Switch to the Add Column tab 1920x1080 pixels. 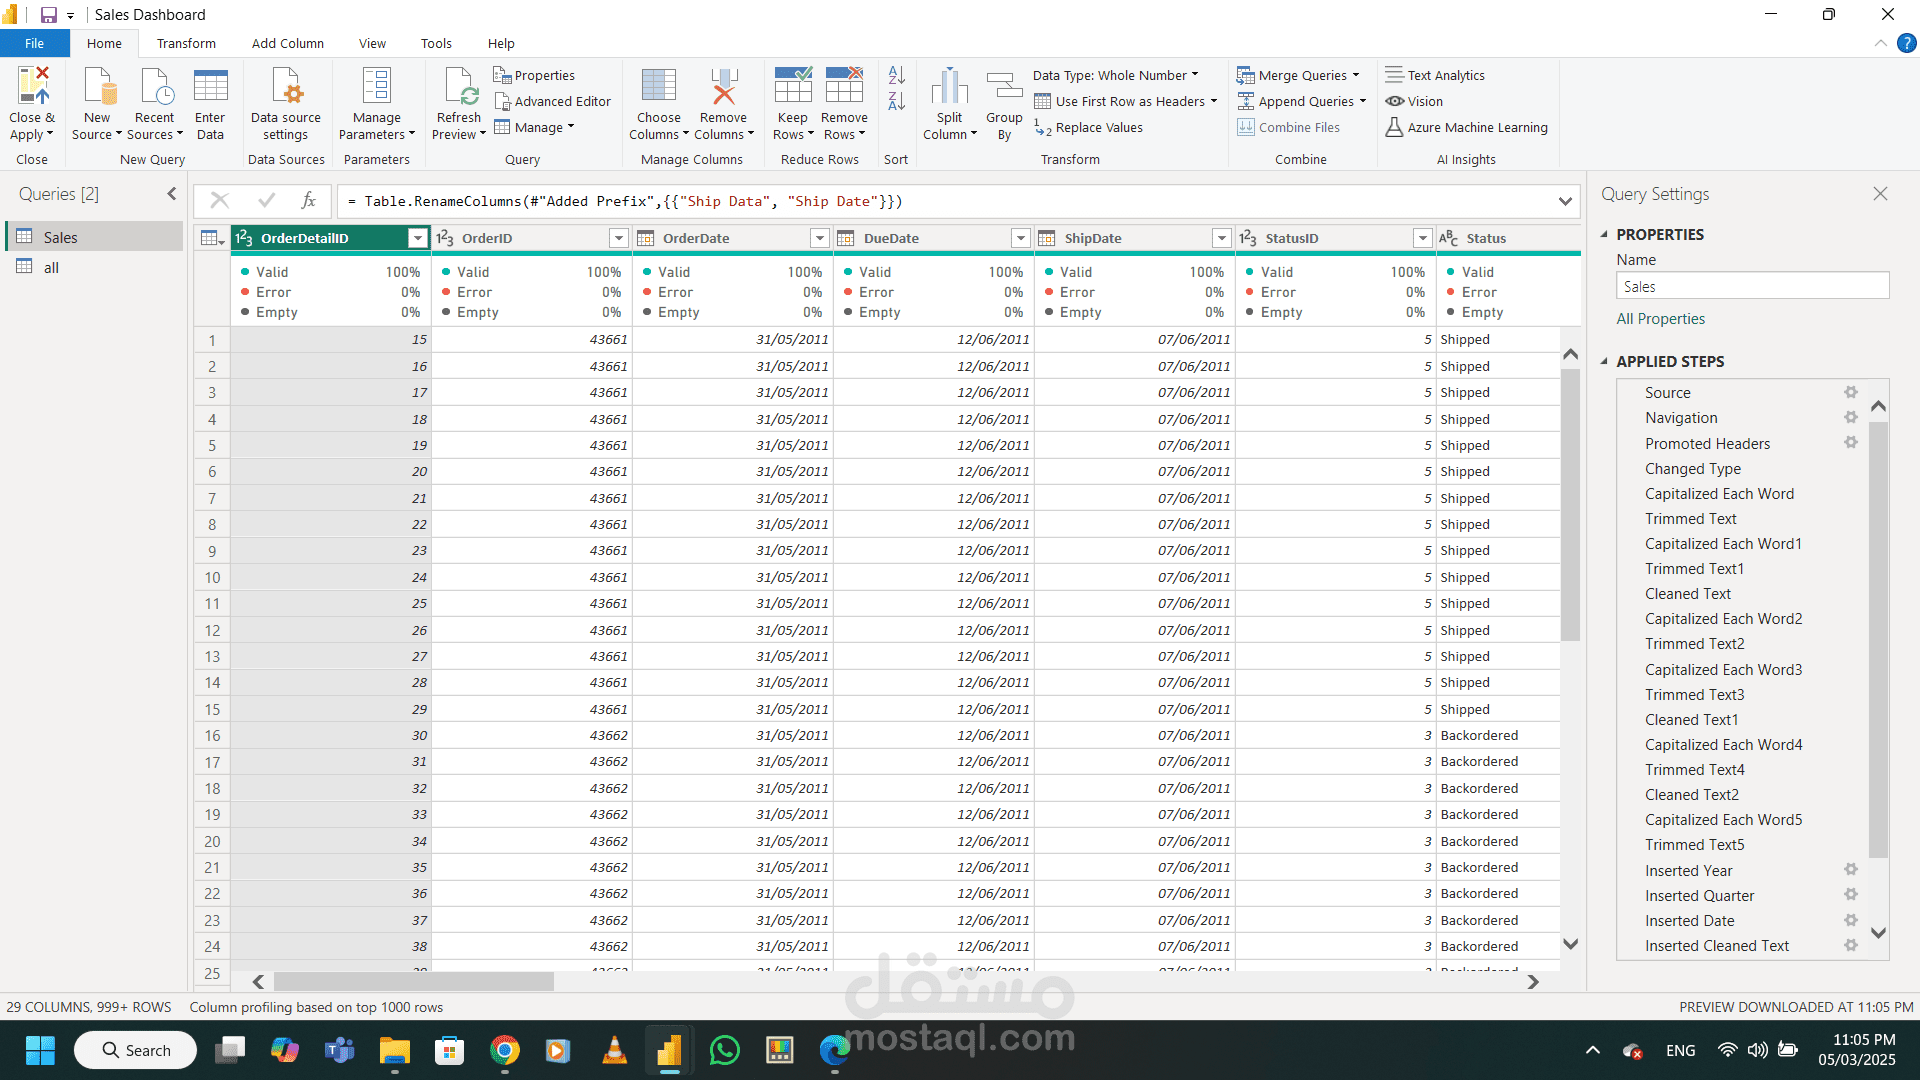(x=287, y=43)
